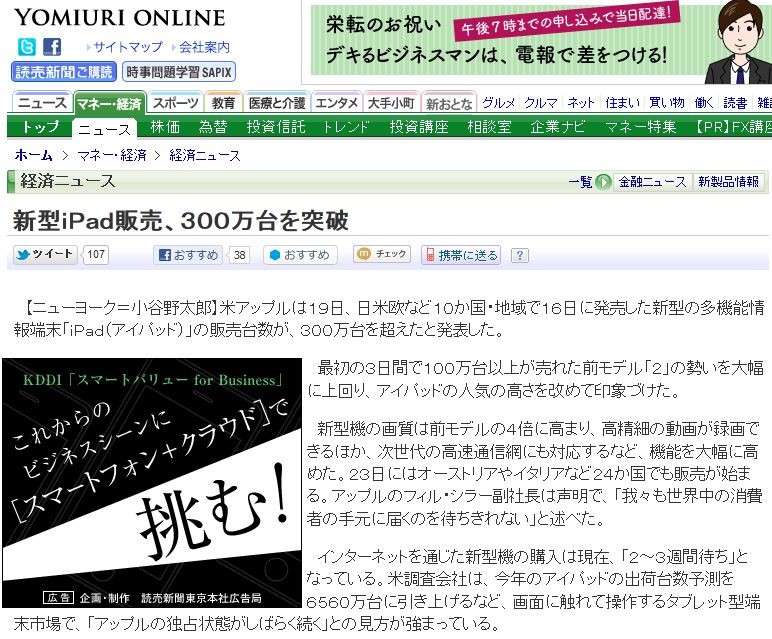Click the YOMIURI ONLINE logo
772x639 pixels.
[120, 18]
